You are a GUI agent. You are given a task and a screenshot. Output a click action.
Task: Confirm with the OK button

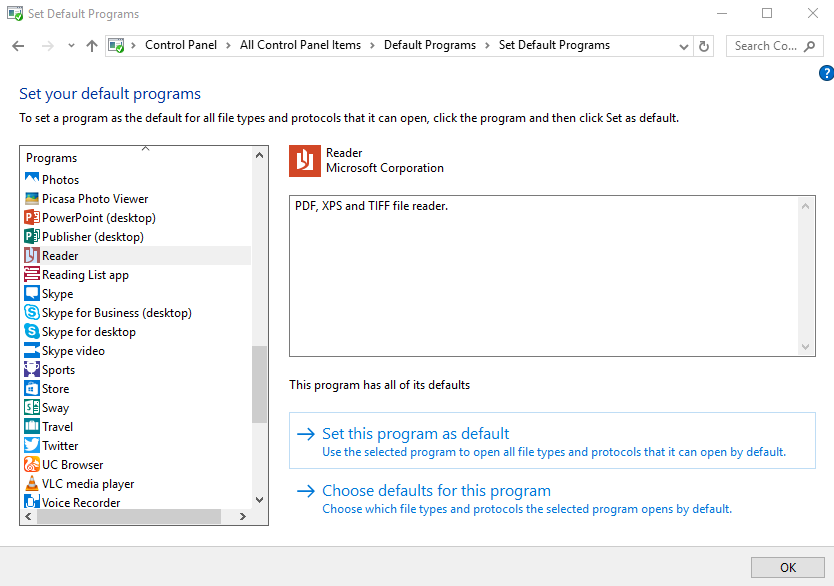(788, 567)
